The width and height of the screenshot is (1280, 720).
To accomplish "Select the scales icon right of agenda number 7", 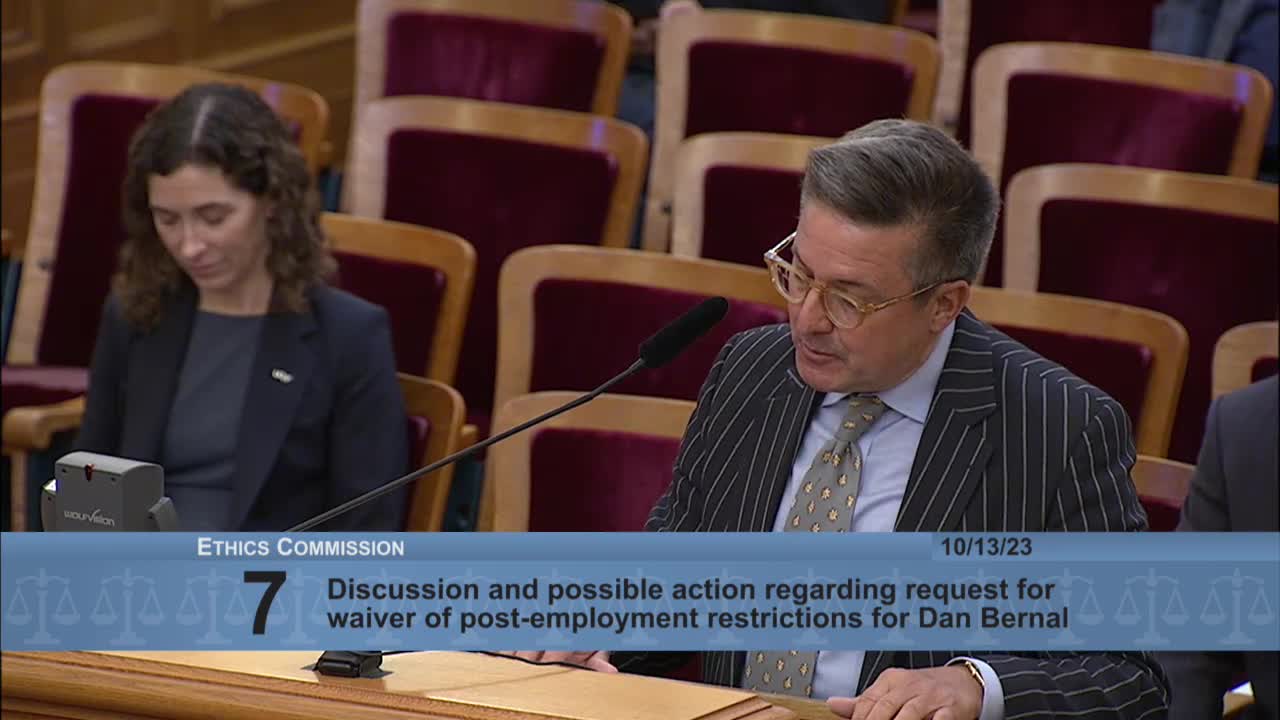I will click(300, 602).
